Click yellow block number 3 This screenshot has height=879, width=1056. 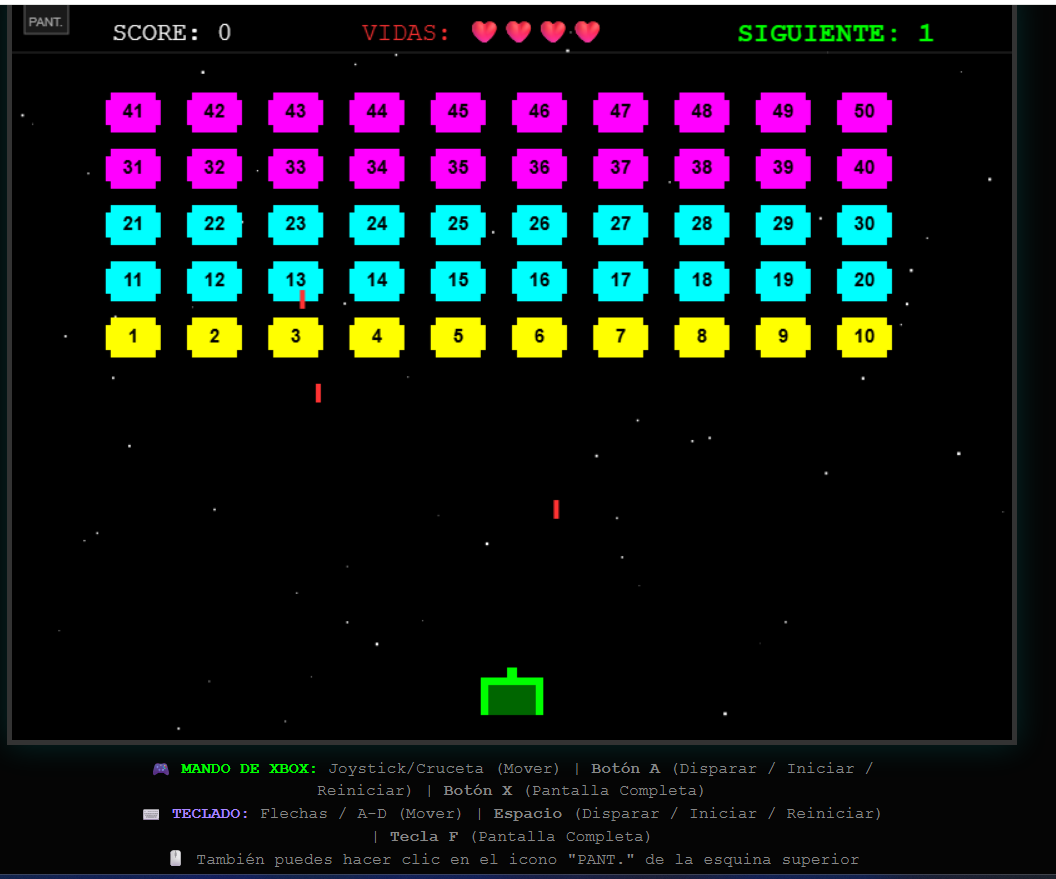tap(296, 337)
